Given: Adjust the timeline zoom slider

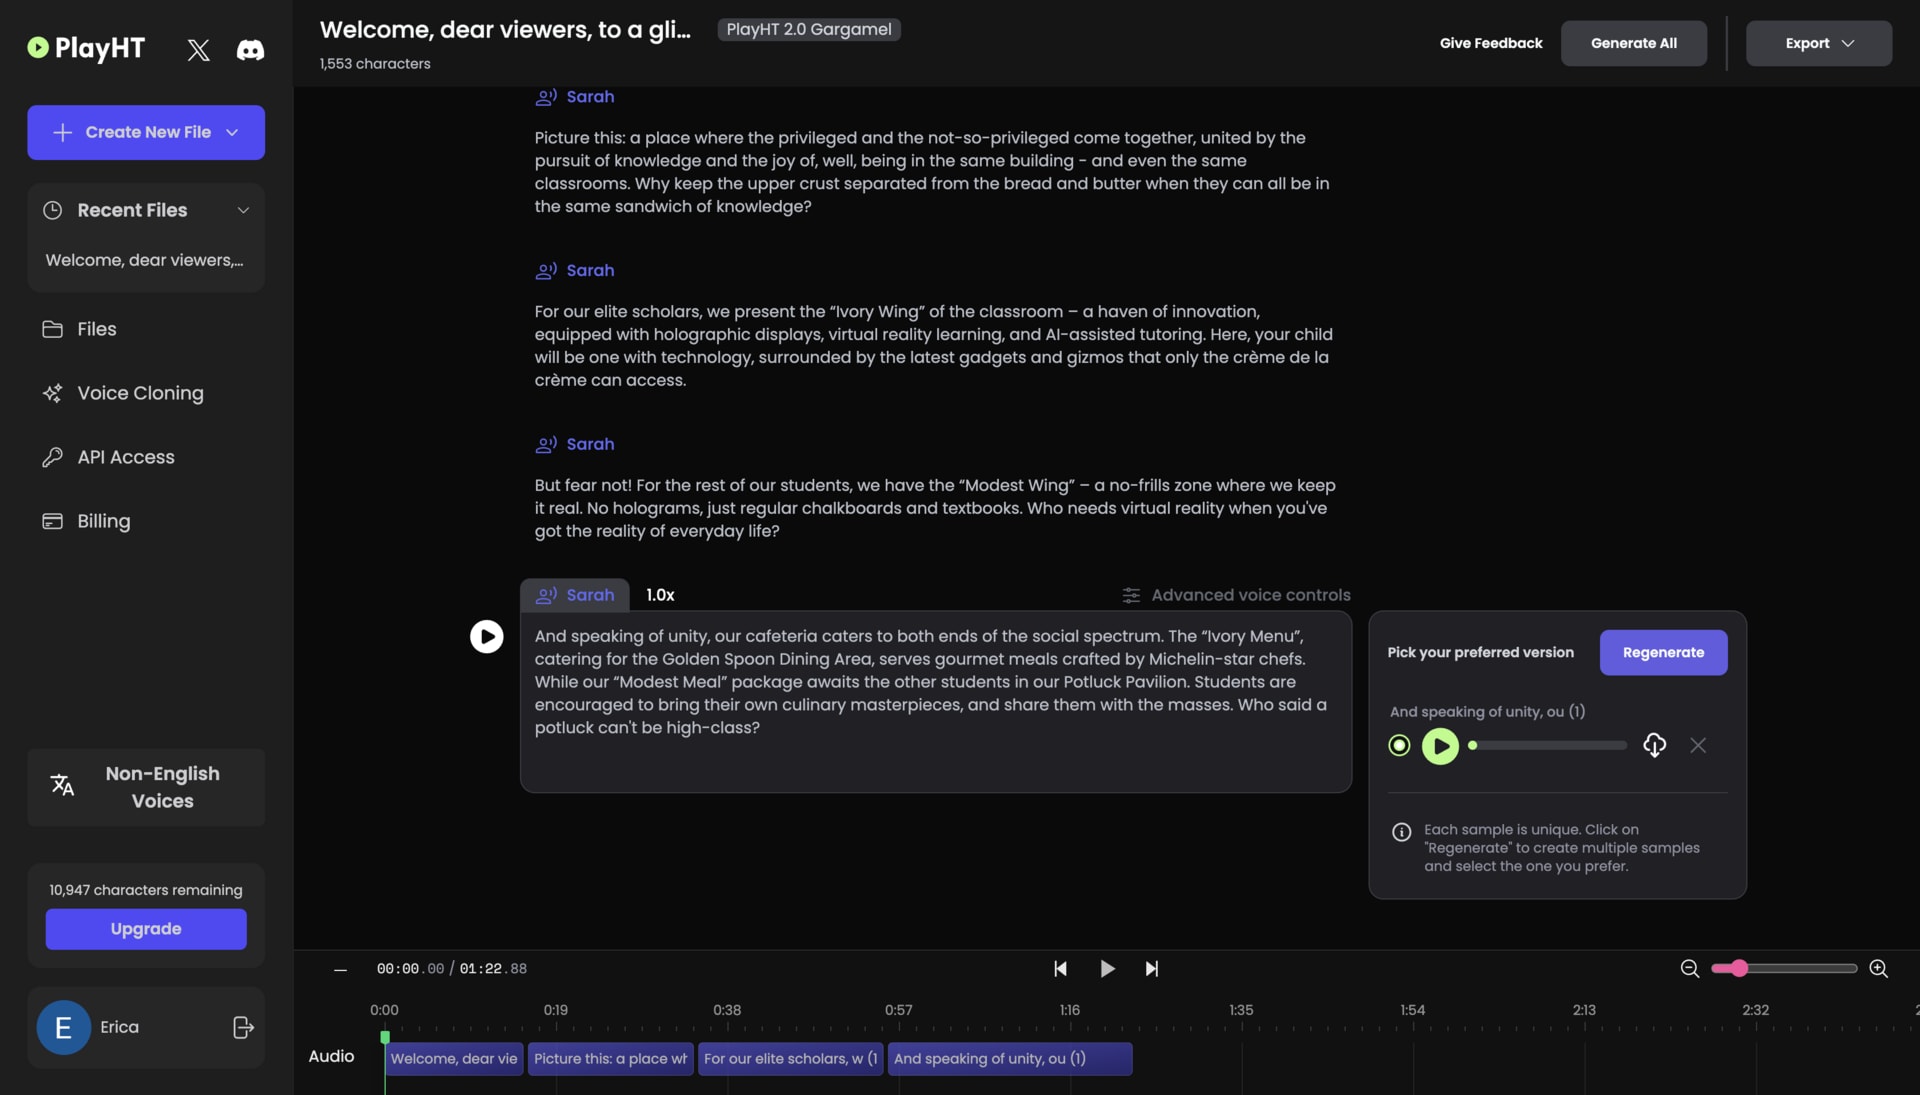Looking at the screenshot, I should (1739, 968).
